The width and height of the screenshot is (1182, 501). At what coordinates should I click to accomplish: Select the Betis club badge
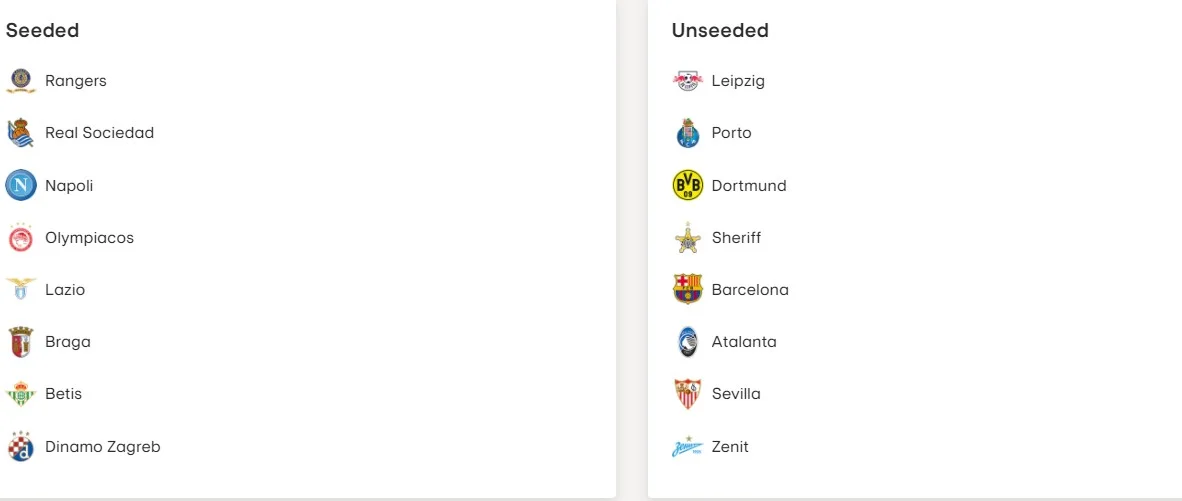[21, 394]
